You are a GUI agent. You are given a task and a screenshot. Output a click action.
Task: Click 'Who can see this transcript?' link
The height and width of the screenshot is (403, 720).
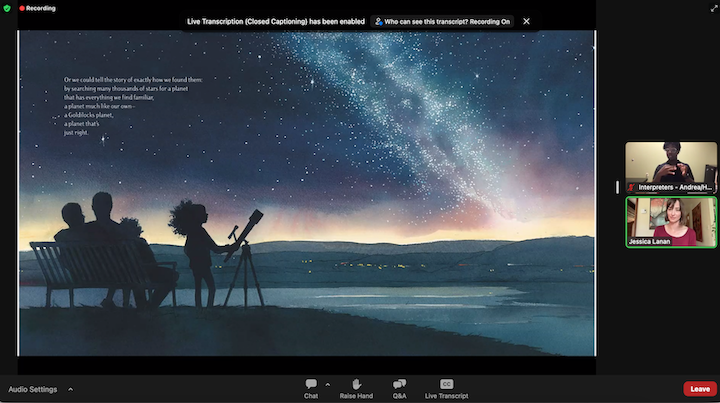pos(443,22)
